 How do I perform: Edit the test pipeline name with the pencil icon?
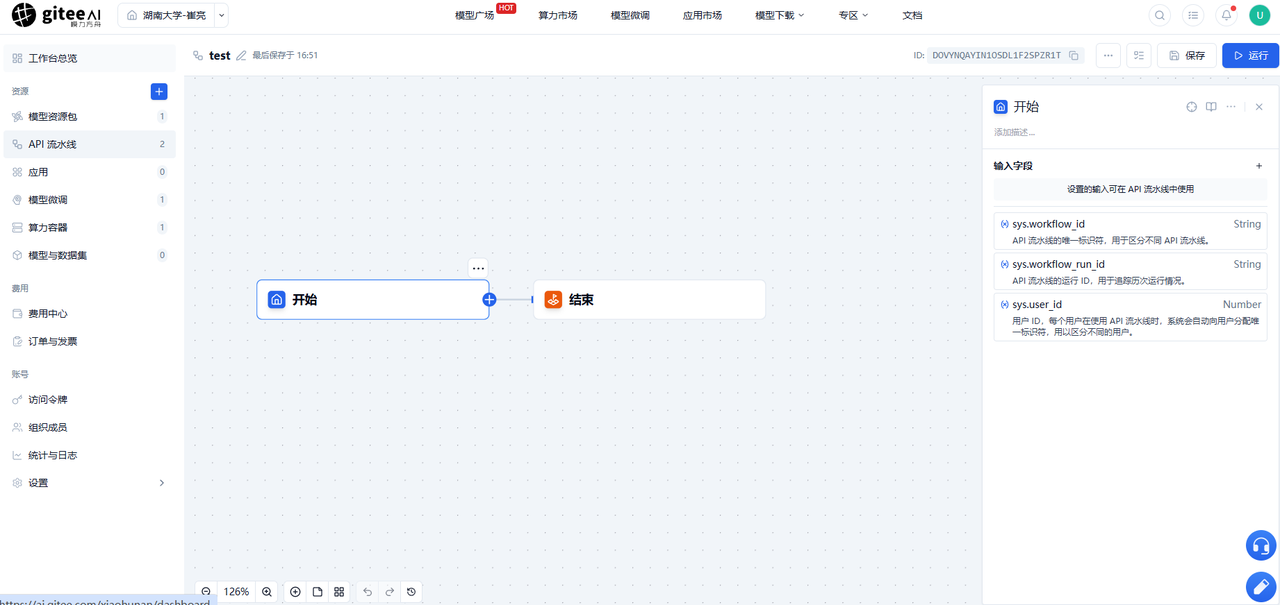pyautogui.click(x=241, y=56)
